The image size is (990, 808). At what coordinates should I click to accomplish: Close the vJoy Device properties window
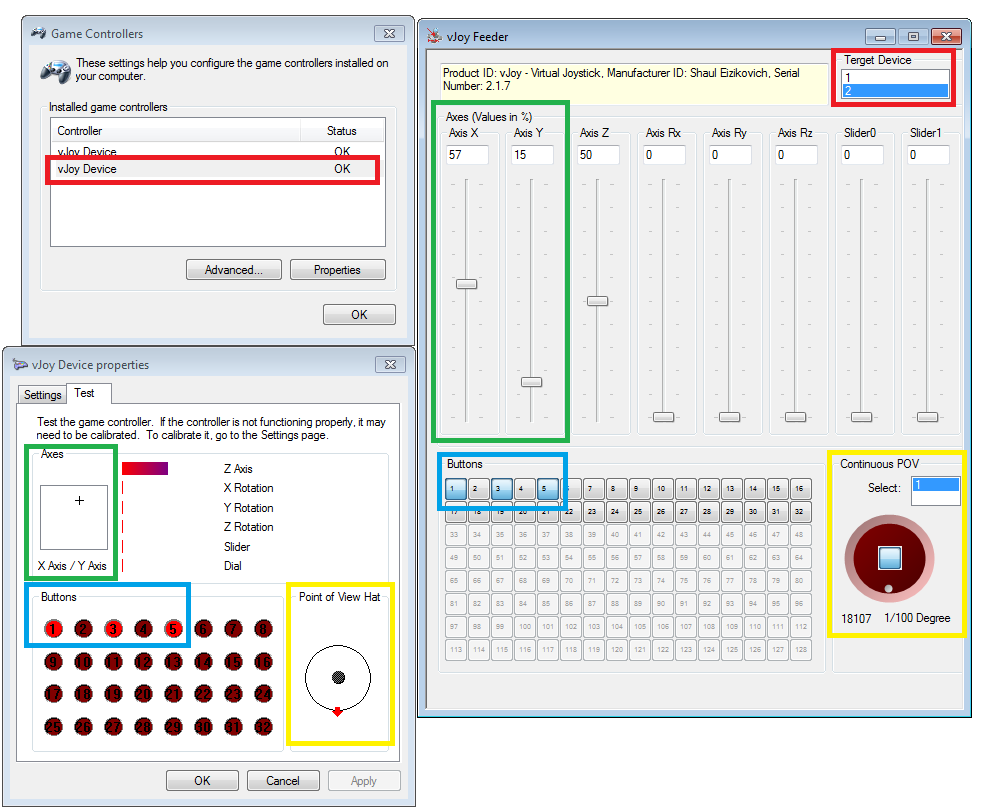[390, 364]
